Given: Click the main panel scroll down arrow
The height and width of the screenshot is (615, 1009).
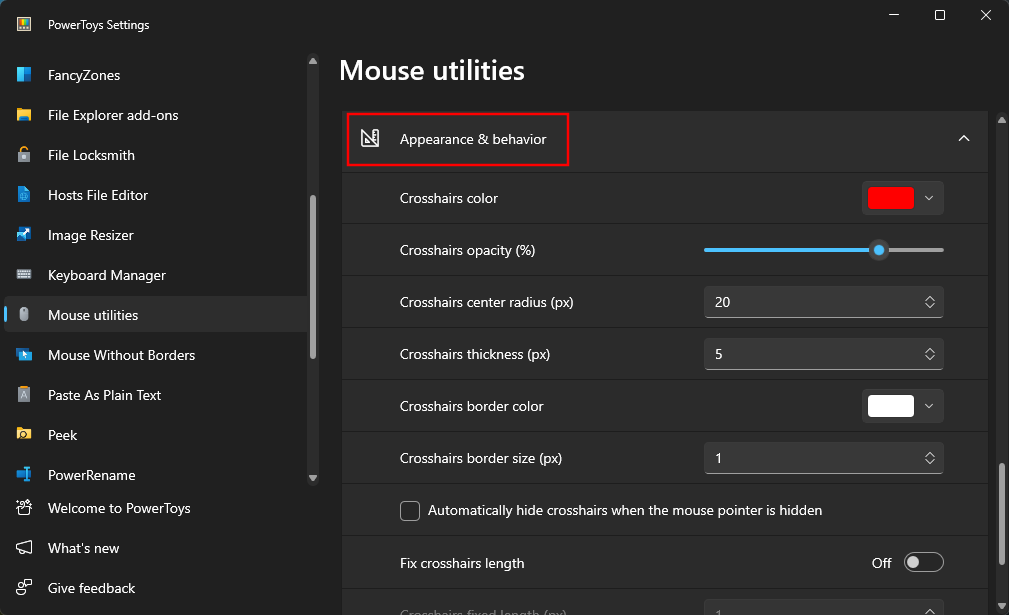Looking at the screenshot, I should (1001, 606).
